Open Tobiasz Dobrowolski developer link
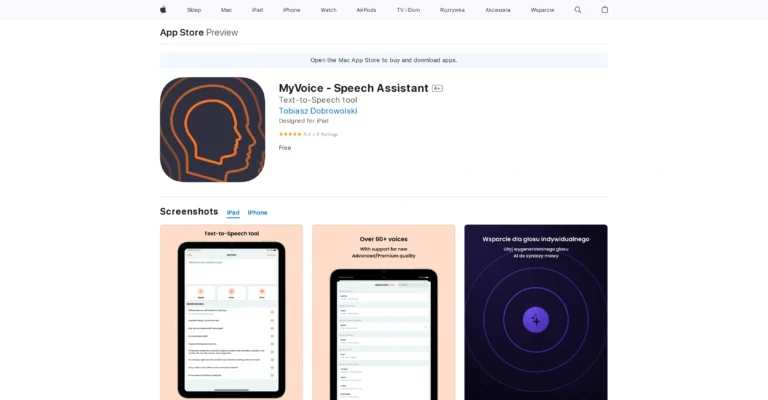Image resolution: width=768 pixels, height=400 pixels. [x=318, y=111]
